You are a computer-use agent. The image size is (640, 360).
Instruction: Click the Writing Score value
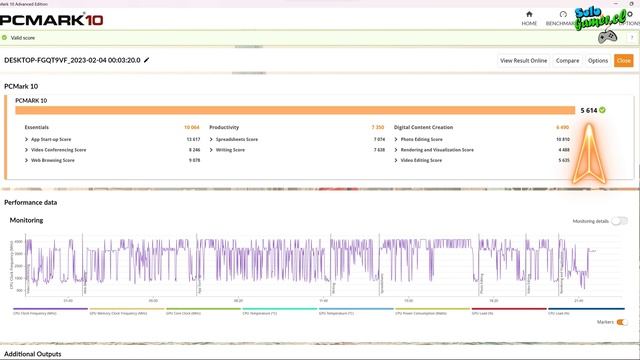coord(379,150)
